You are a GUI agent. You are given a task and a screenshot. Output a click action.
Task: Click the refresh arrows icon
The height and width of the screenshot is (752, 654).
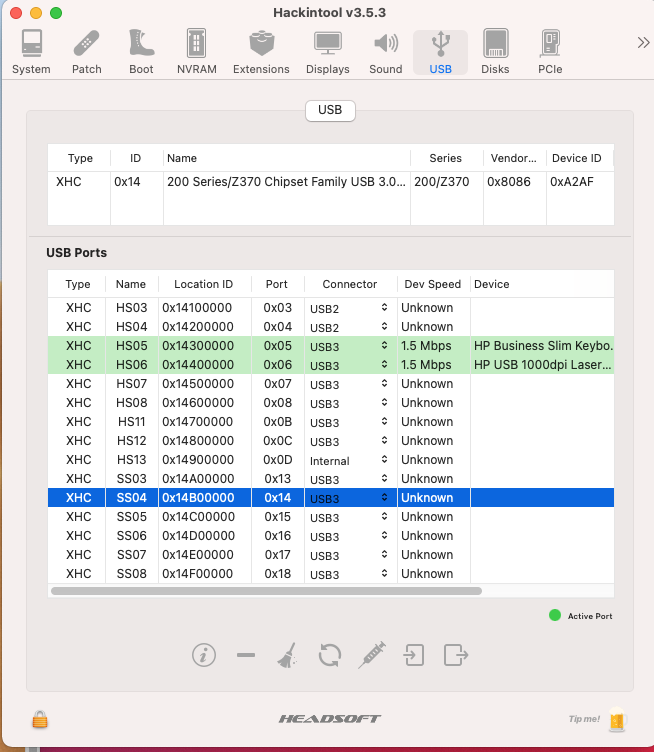(x=330, y=655)
